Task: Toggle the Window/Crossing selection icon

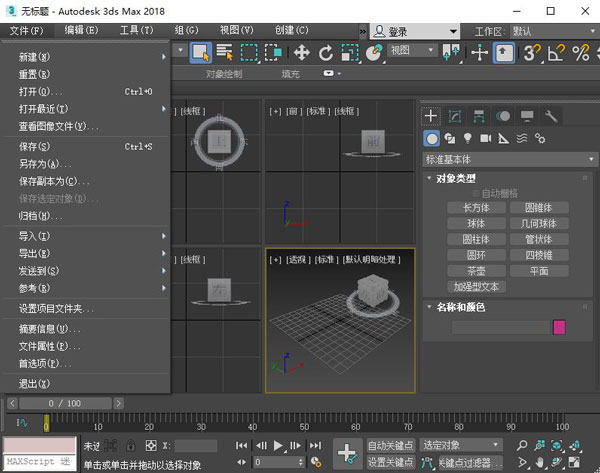Action: click(273, 52)
